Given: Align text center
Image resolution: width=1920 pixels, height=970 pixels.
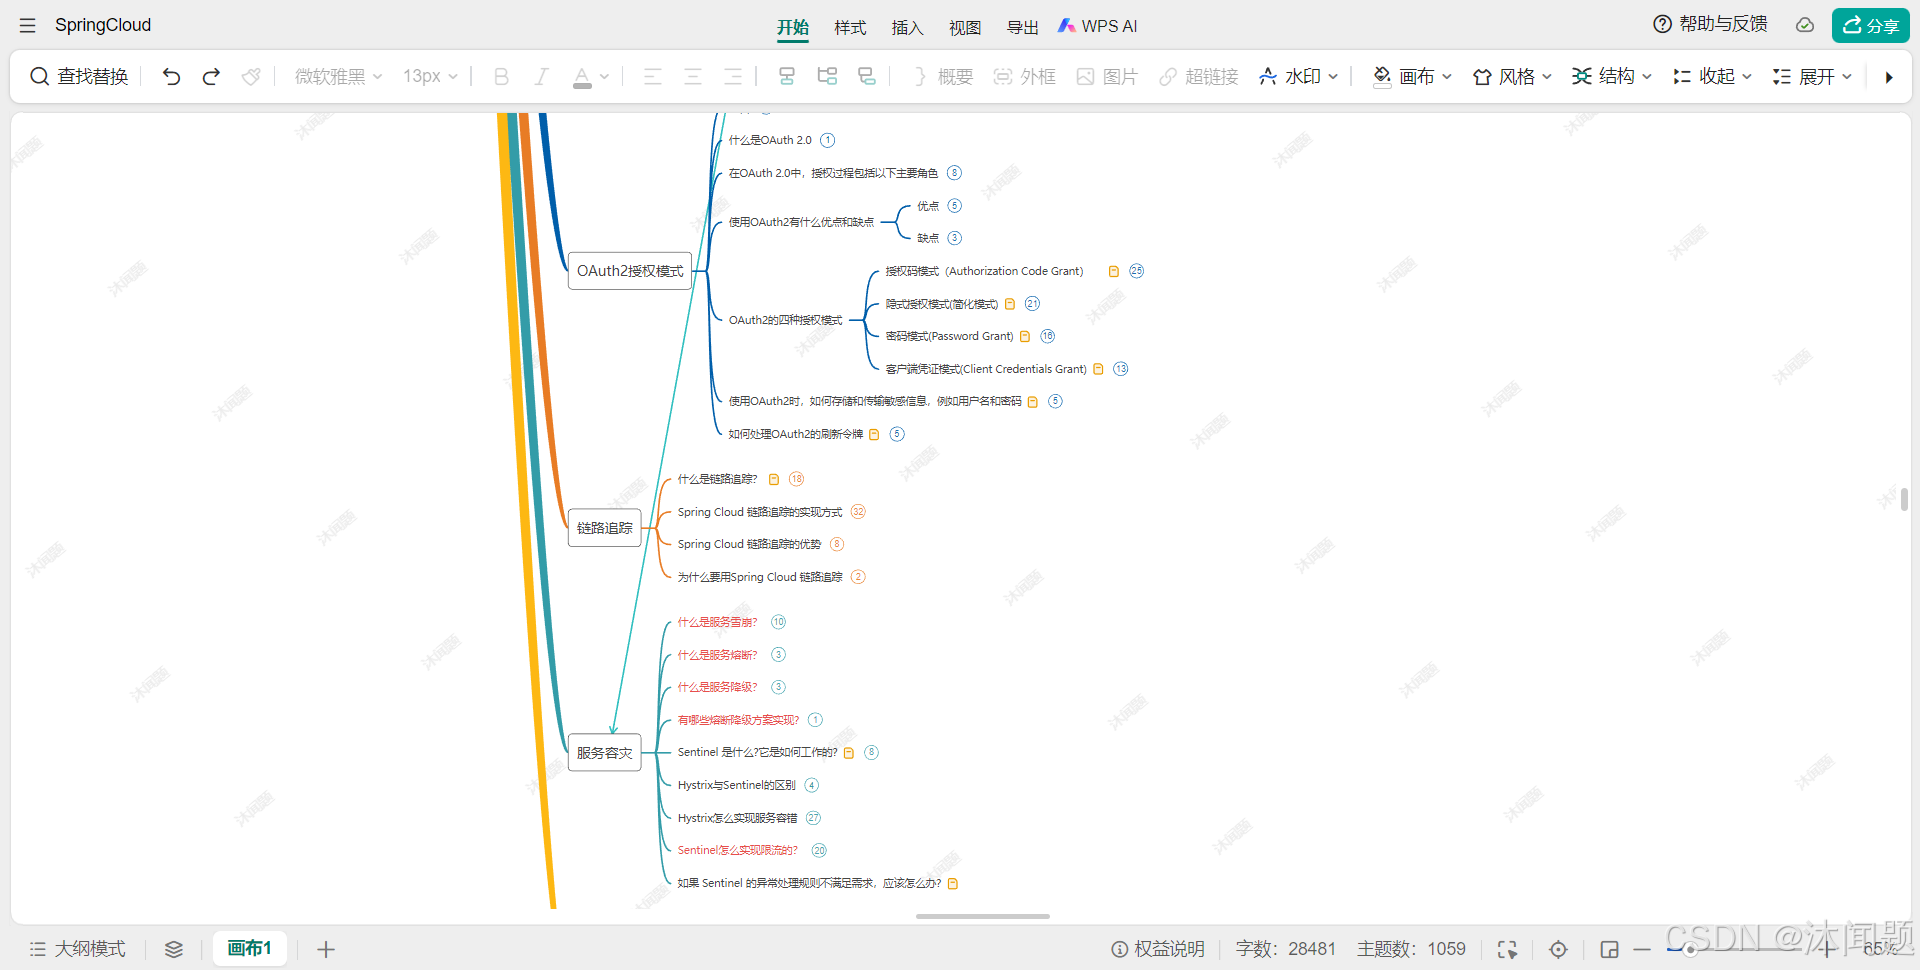Looking at the screenshot, I should tap(692, 77).
